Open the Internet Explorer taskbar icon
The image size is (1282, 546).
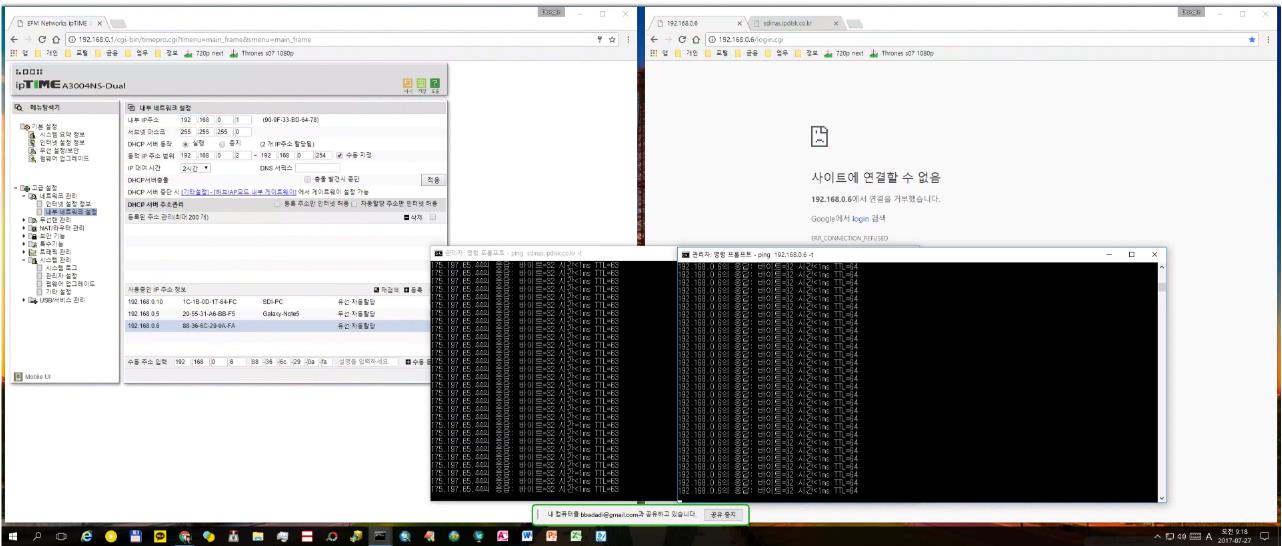(x=88, y=536)
